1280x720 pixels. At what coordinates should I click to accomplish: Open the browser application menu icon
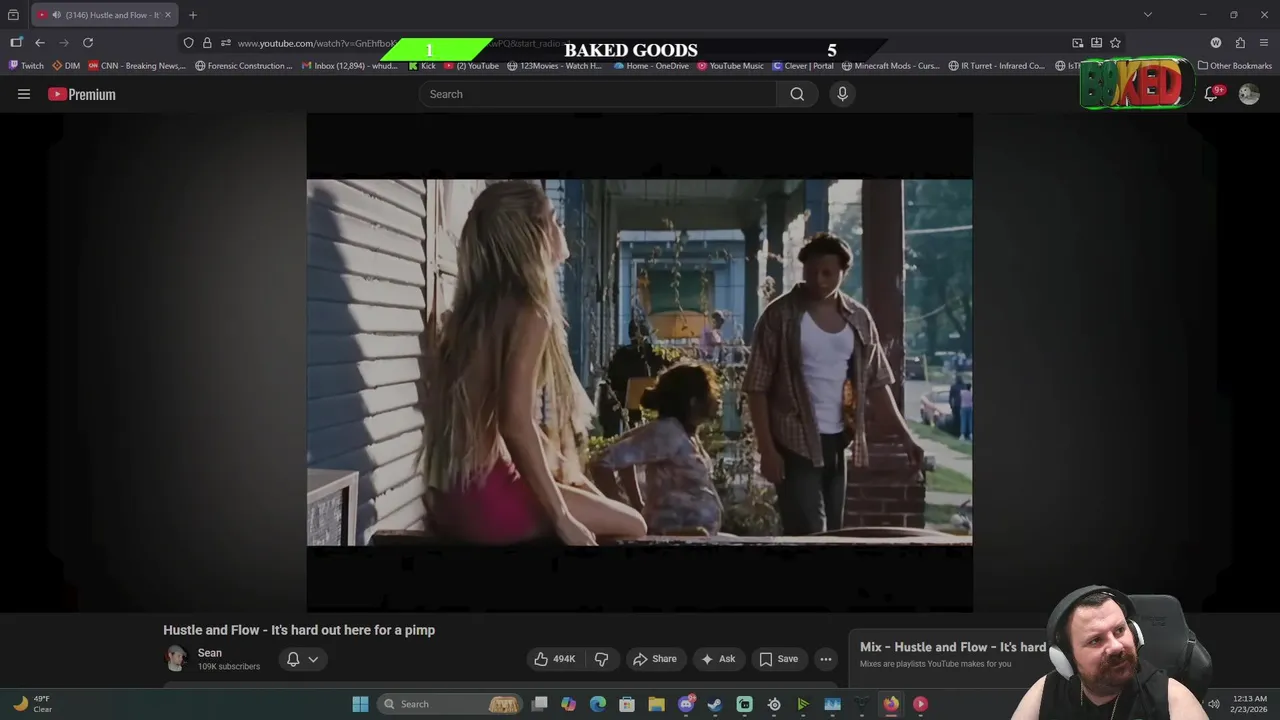click(x=1264, y=43)
